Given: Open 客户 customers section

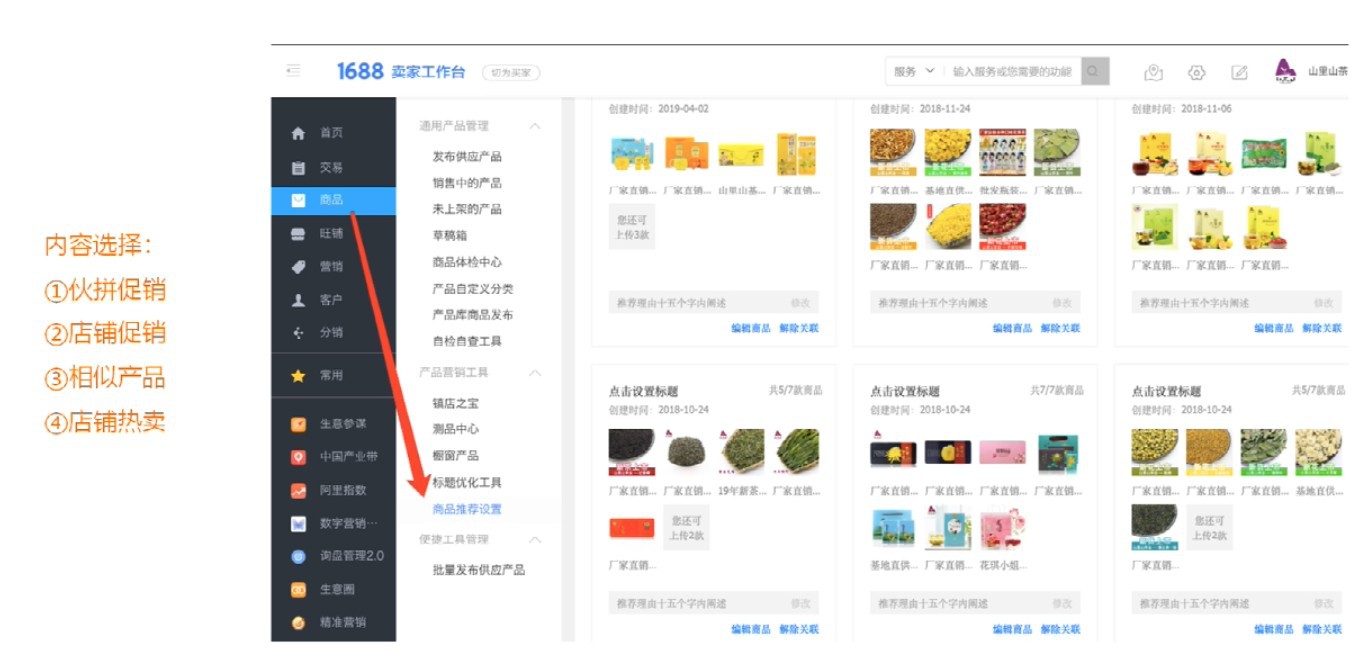Looking at the screenshot, I should [x=333, y=299].
